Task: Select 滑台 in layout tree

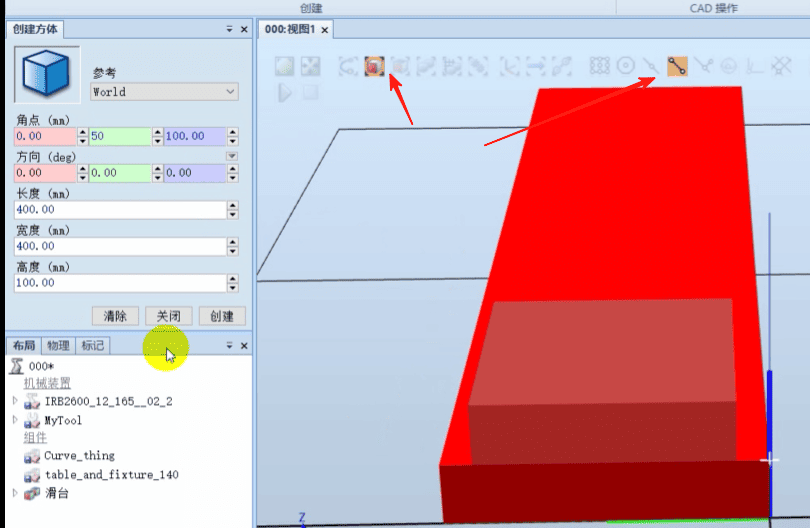Action: 57,493
